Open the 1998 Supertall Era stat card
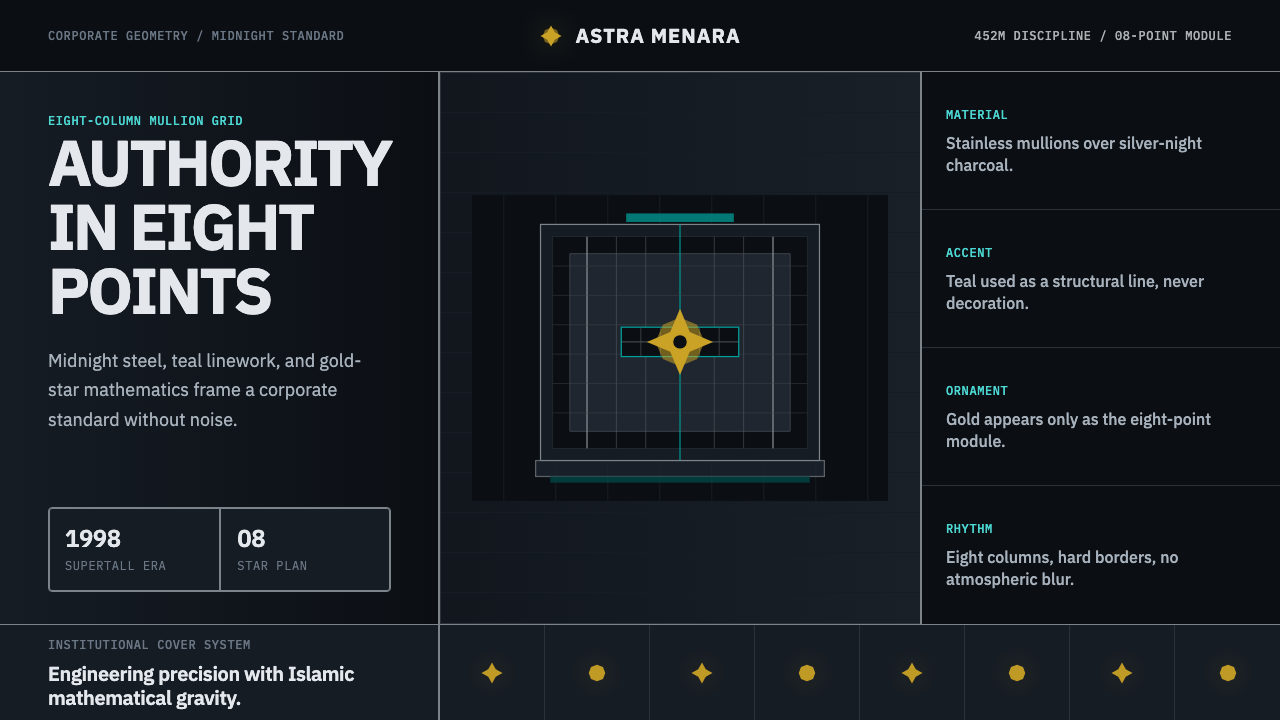This screenshot has height=720, width=1280. (x=135, y=549)
